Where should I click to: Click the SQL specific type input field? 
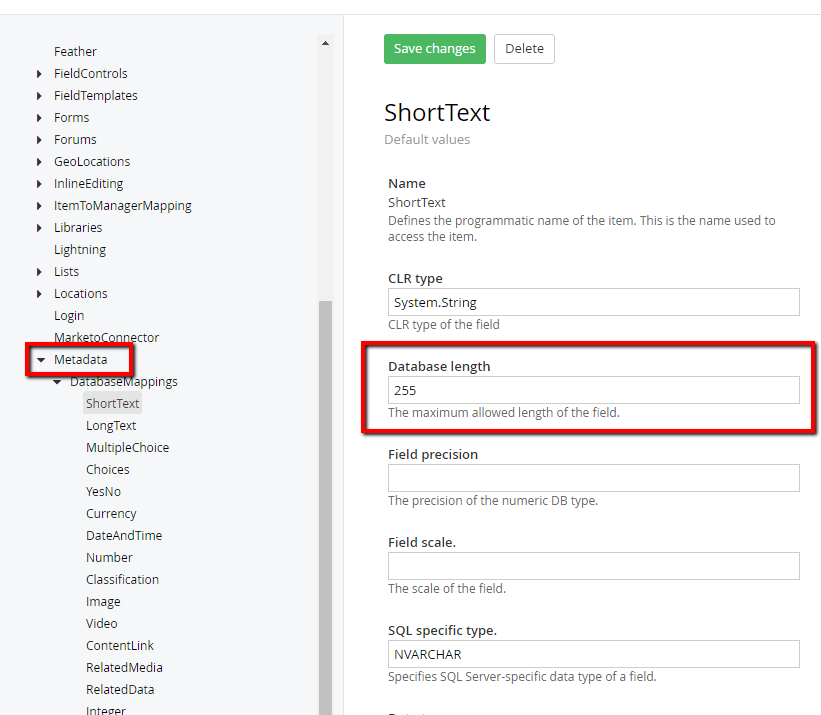[593, 654]
